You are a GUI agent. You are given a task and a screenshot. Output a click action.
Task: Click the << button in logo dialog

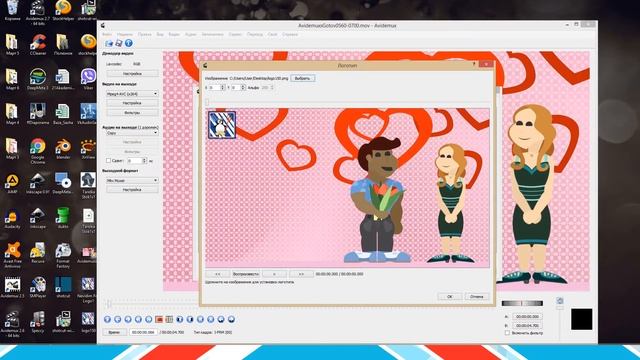tap(218, 274)
